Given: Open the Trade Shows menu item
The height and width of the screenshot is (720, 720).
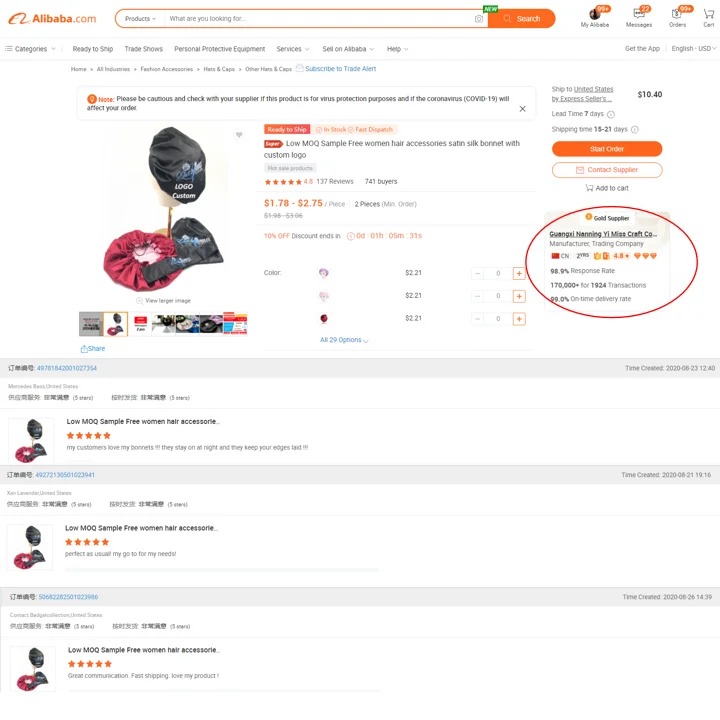Looking at the screenshot, I should [x=144, y=49].
